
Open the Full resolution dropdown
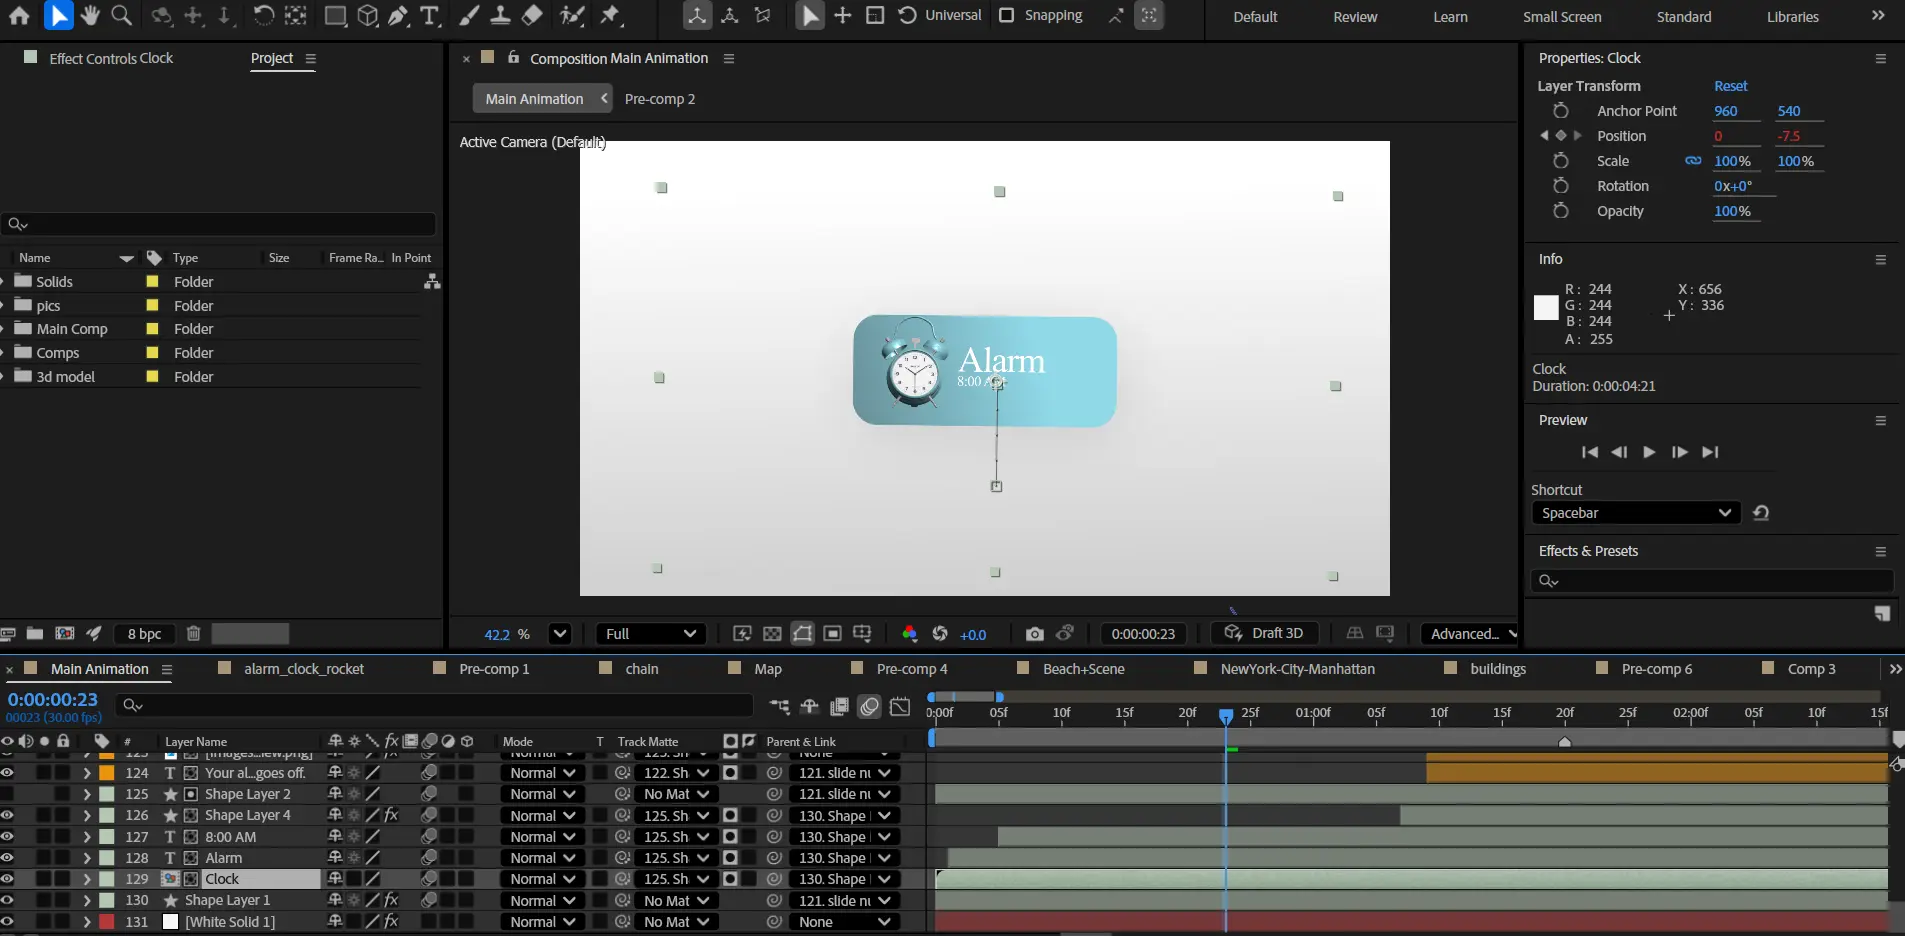(650, 634)
